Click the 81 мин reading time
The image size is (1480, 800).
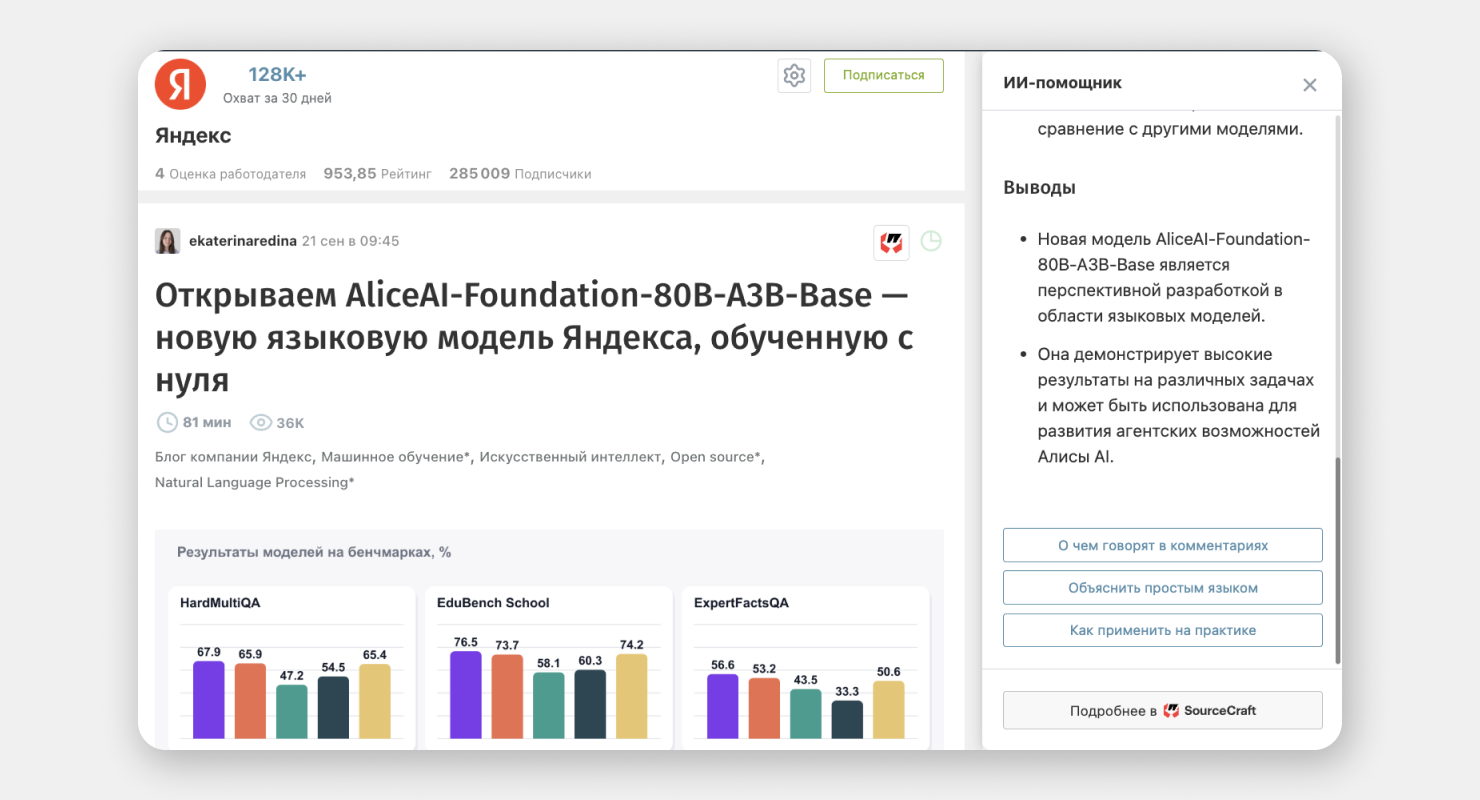(x=207, y=423)
